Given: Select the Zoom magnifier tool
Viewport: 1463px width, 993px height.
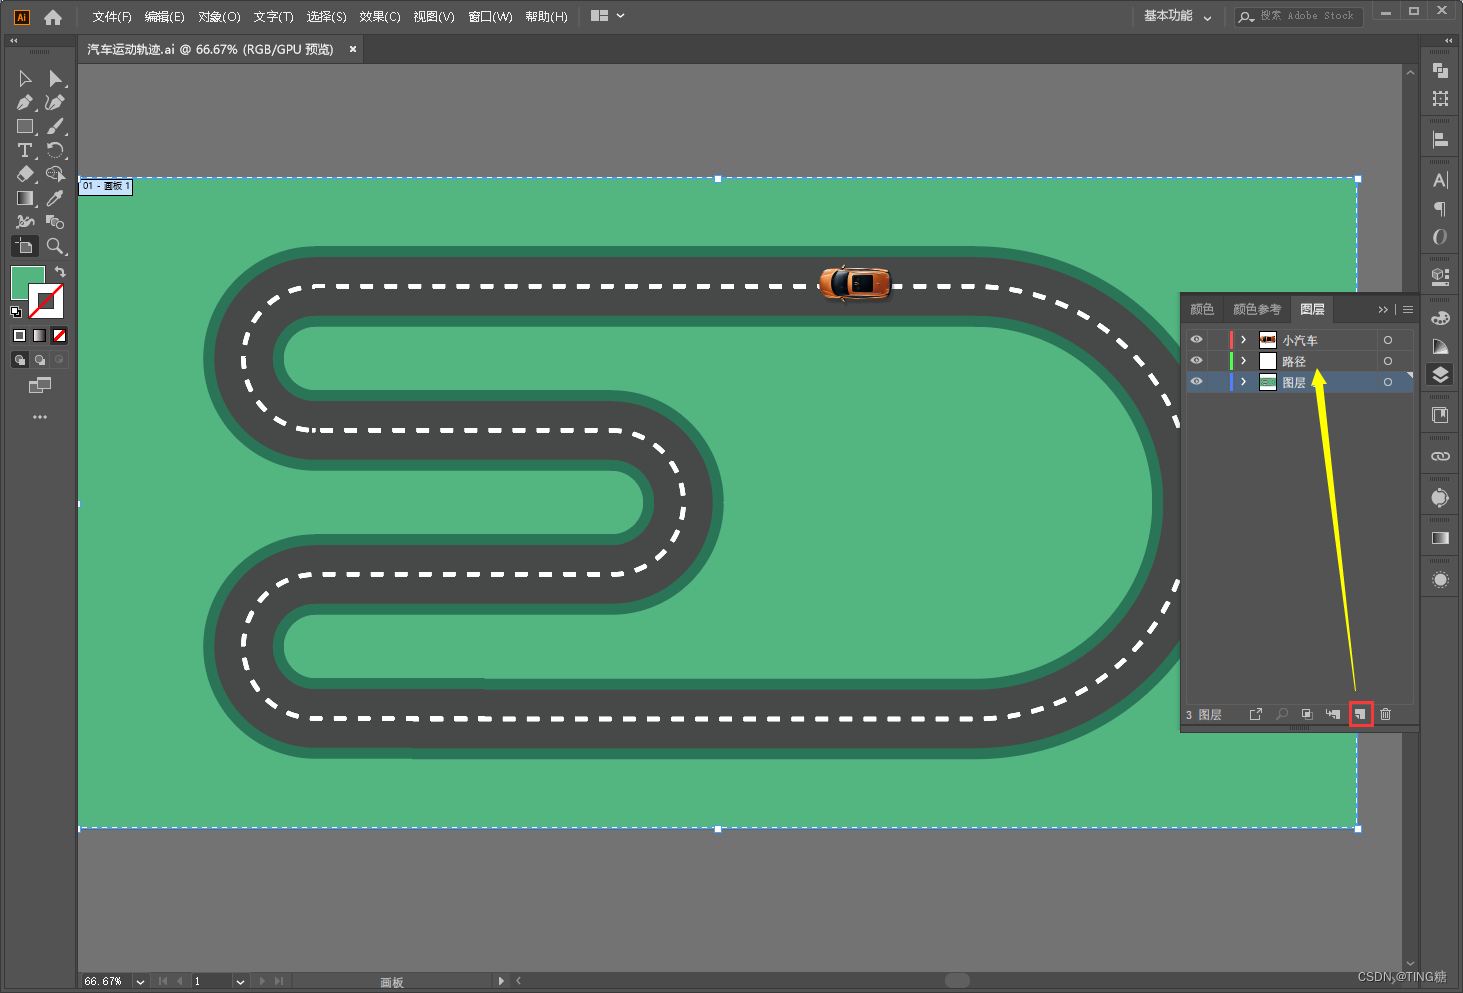Looking at the screenshot, I should [55, 246].
